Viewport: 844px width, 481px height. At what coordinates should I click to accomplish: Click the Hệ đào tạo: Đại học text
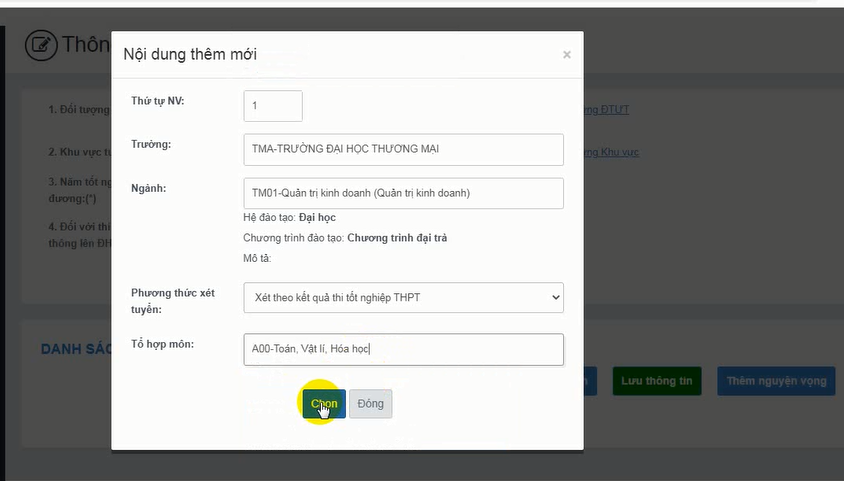point(289,217)
